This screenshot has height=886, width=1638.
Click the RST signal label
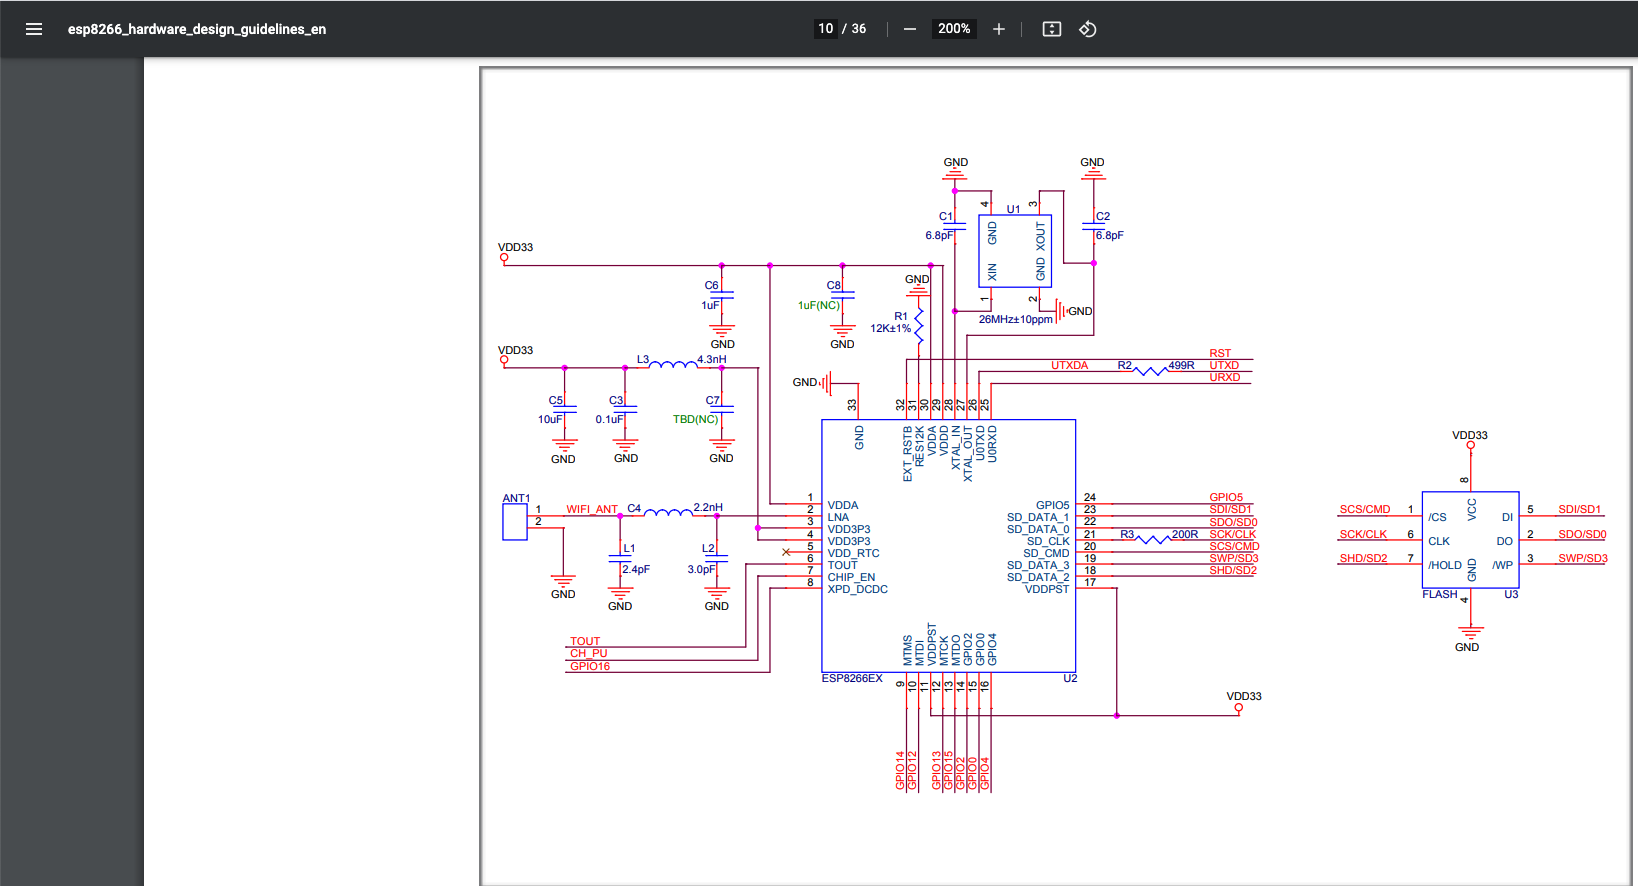(x=1220, y=353)
